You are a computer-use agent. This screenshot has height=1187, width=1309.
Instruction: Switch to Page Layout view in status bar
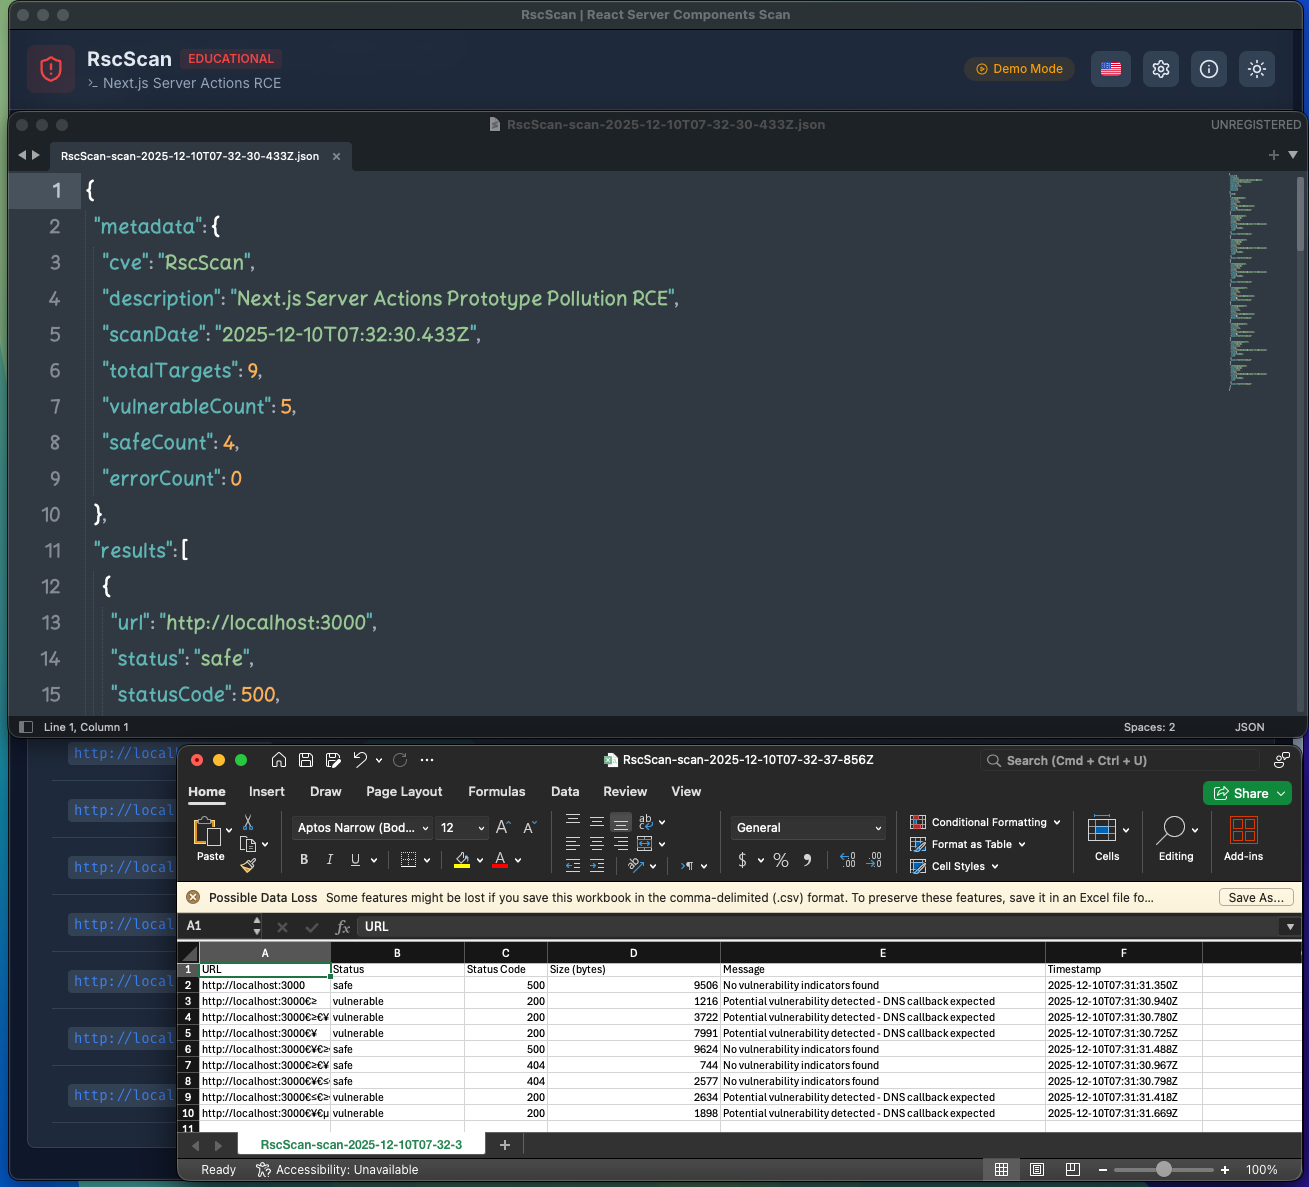(x=1037, y=1170)
